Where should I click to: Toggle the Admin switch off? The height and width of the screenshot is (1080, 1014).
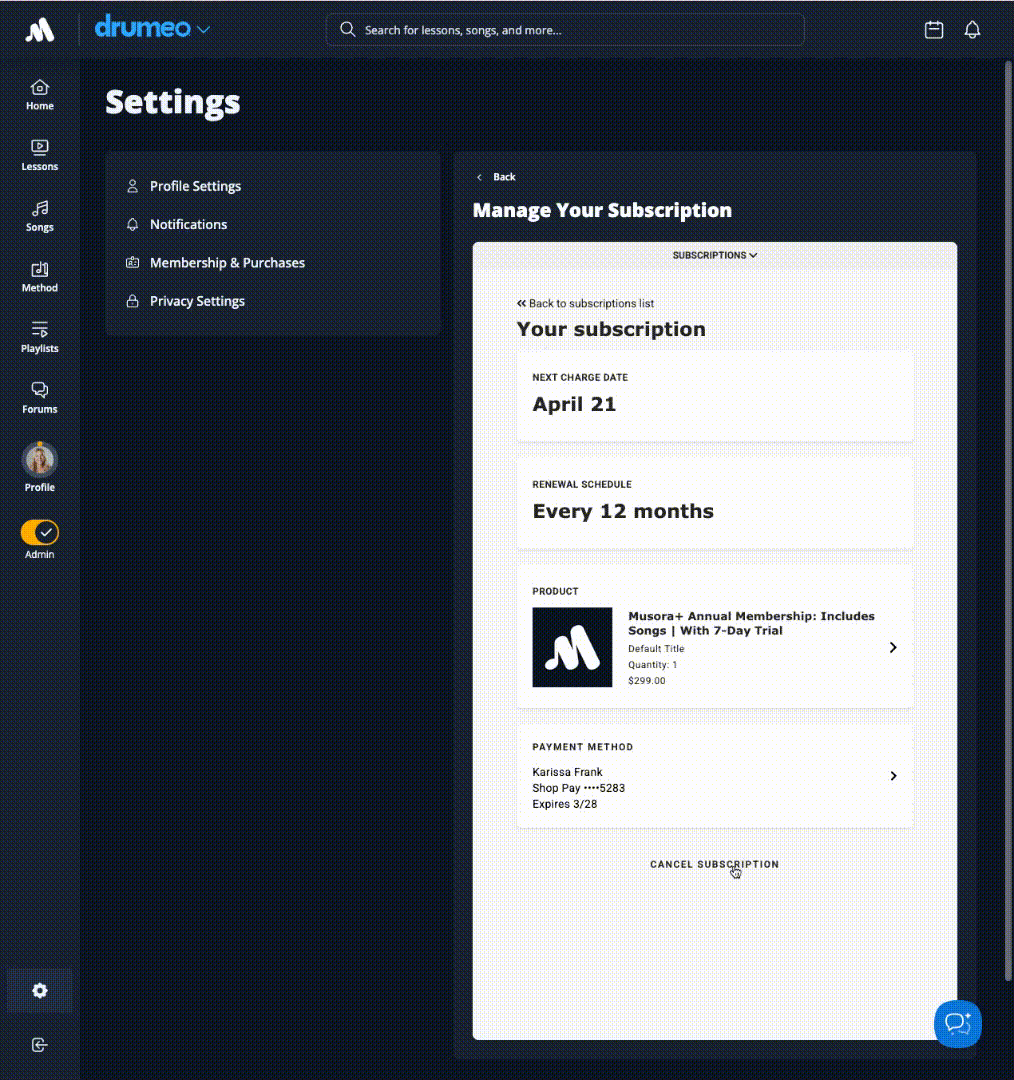tap(40, 532)
